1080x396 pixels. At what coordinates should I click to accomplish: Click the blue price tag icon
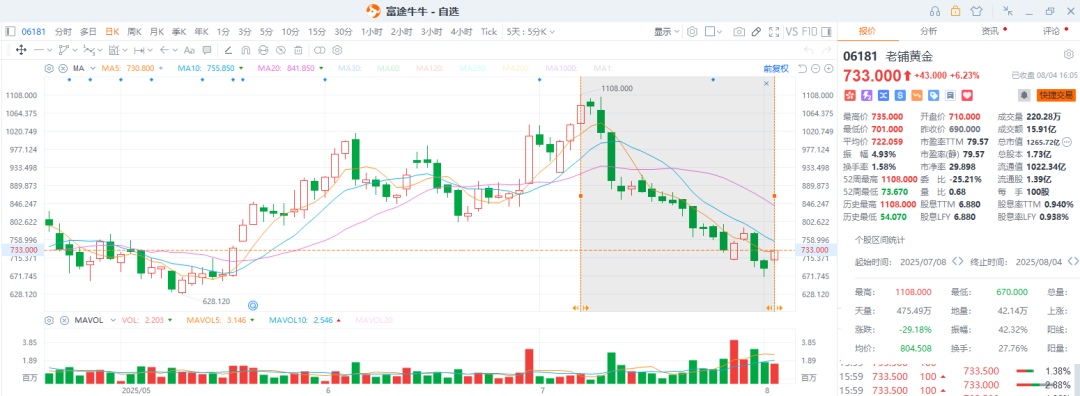[933, 94]
